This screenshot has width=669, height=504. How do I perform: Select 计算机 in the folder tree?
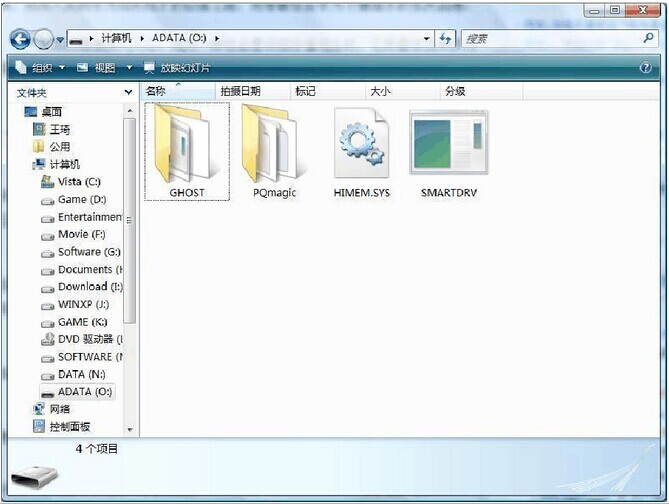coord(65,164)
